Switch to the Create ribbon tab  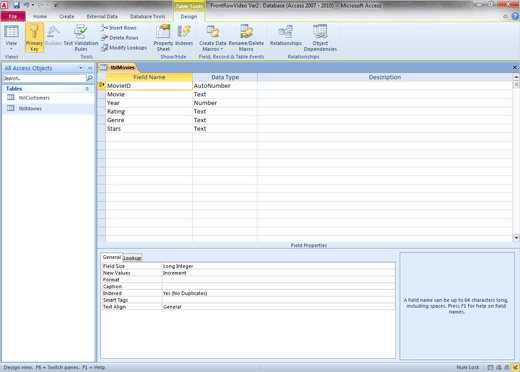(x=67, y=16)
